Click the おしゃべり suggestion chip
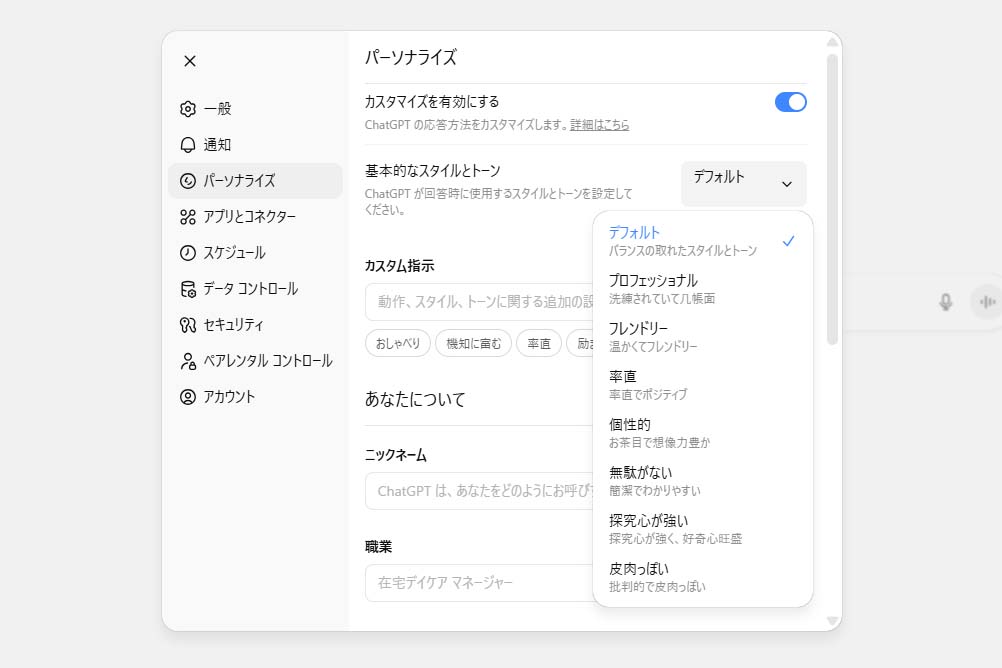 [x=398, y=344]
